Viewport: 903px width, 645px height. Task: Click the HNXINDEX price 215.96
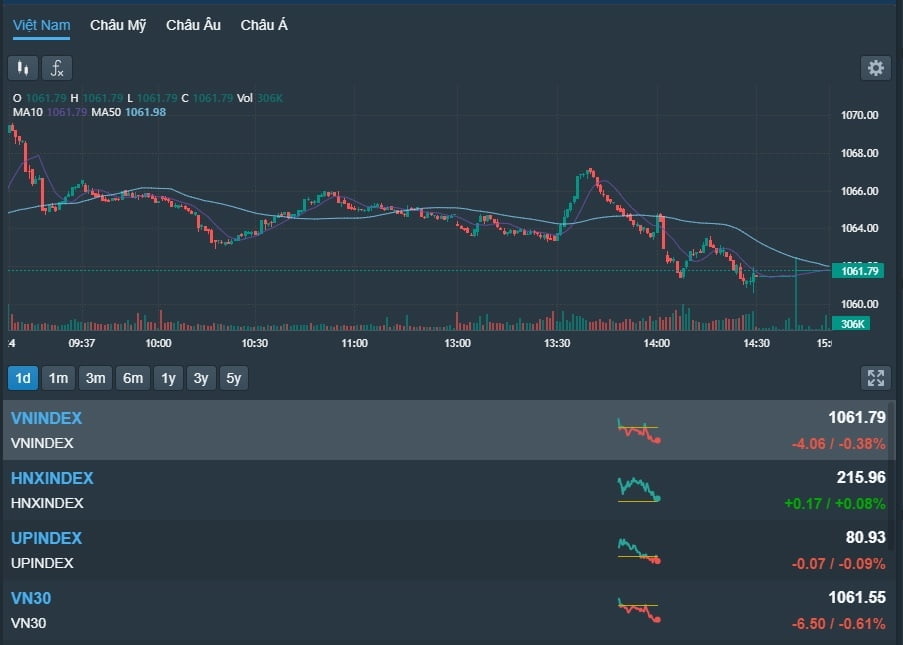pos(861,477)
